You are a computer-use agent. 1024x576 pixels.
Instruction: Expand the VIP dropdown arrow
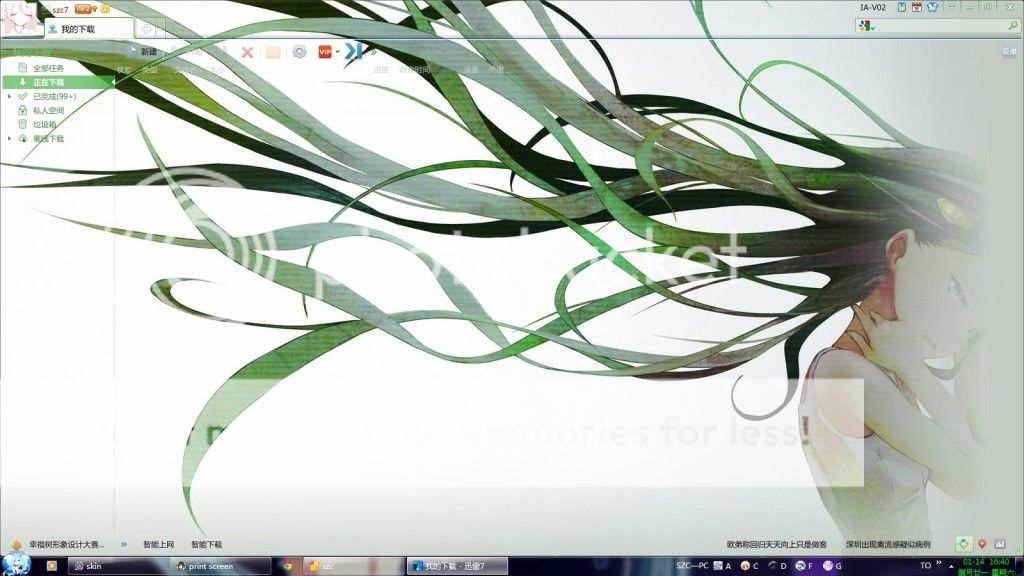click(x=338, y=52)
